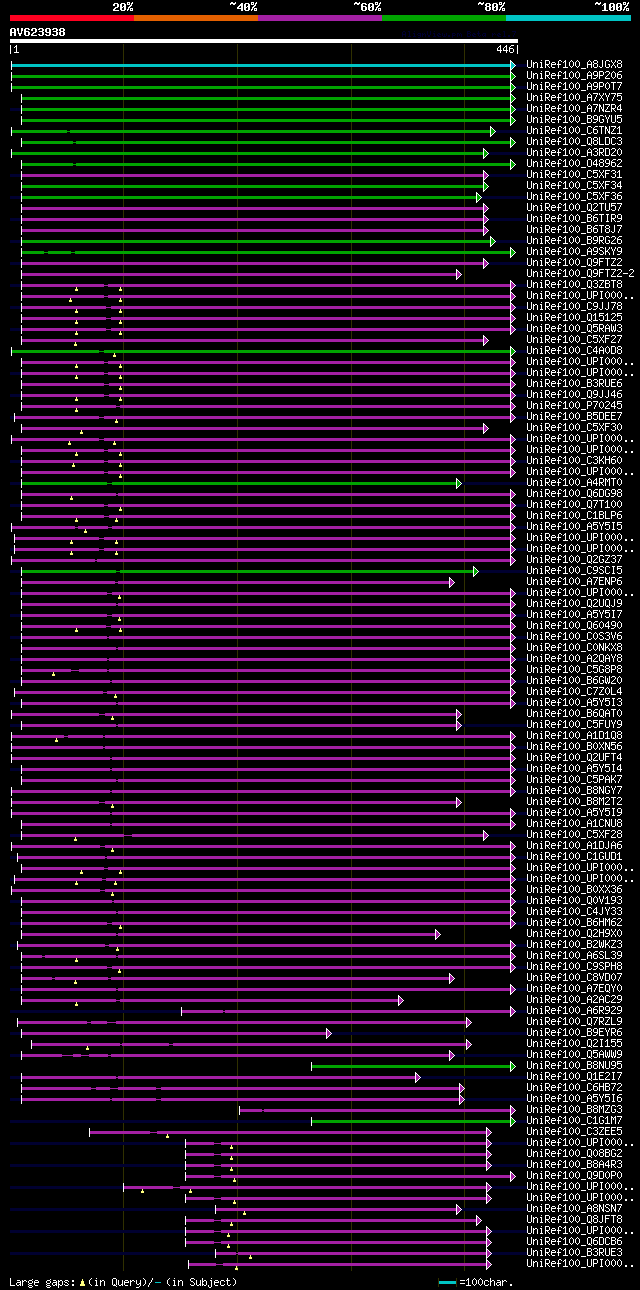The width and height of the screenshot is (640, 1290).
Task: Select hit label UniRef100_C5PAK7
Action: 574,779
